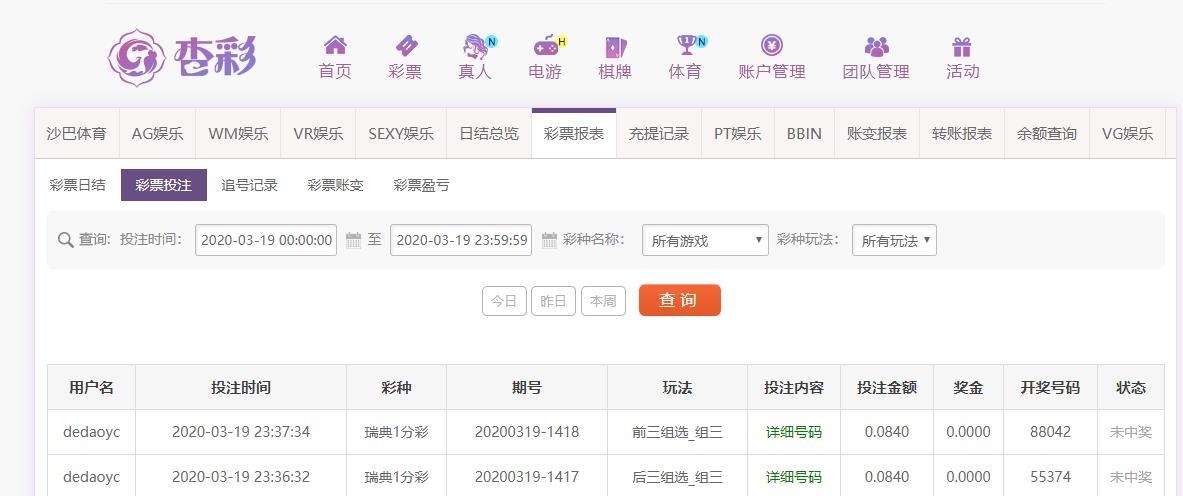Open the 电游 gamepad icon

[x=545, y=46]
